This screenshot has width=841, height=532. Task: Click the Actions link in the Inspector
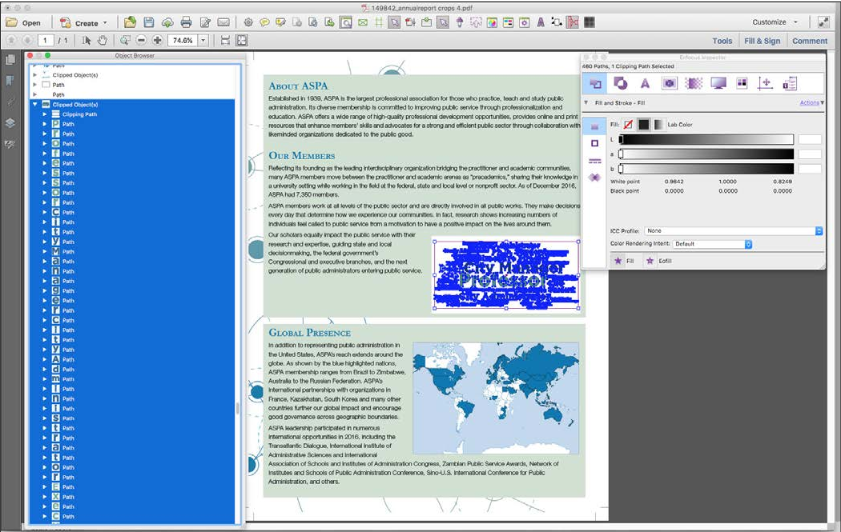[x=810, y=103]
